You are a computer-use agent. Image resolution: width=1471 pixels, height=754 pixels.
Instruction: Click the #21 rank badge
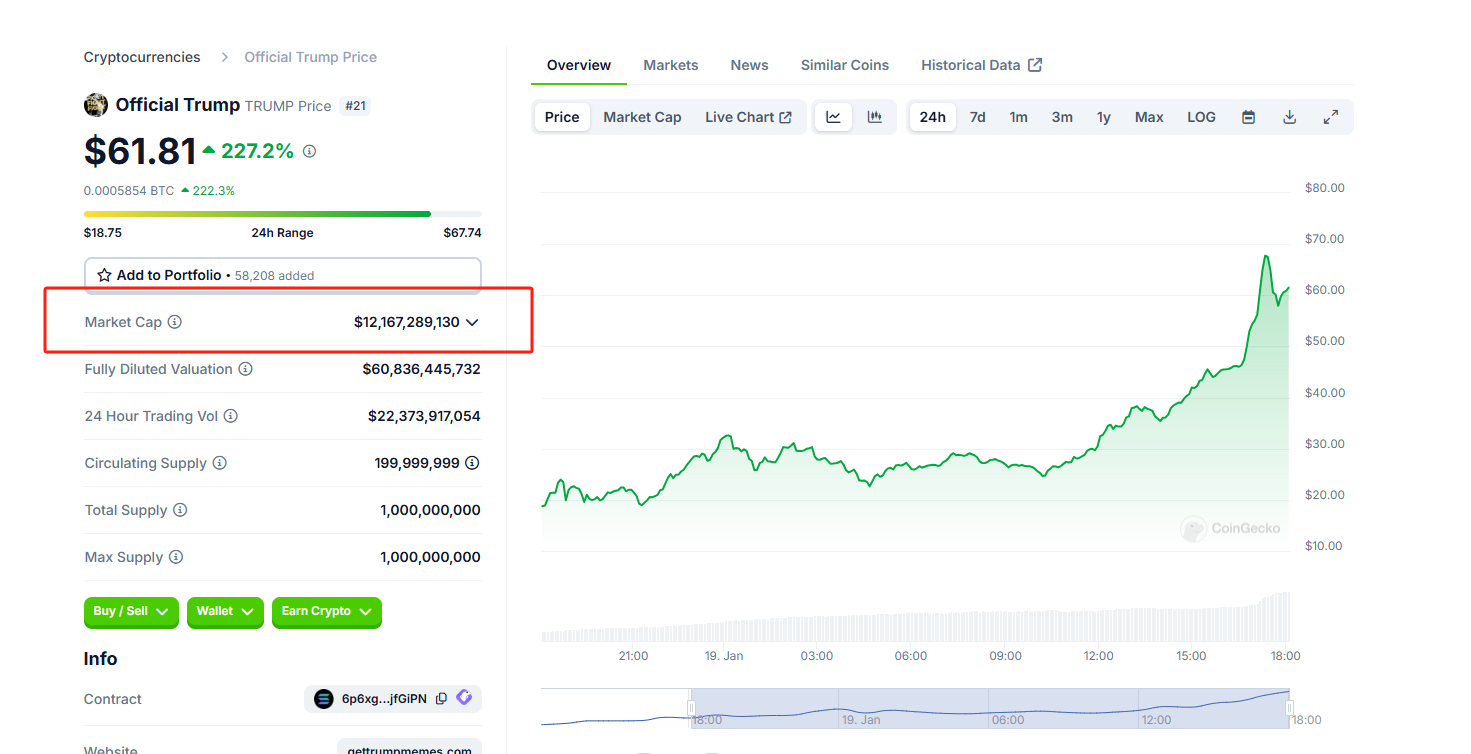click(355, 106)
